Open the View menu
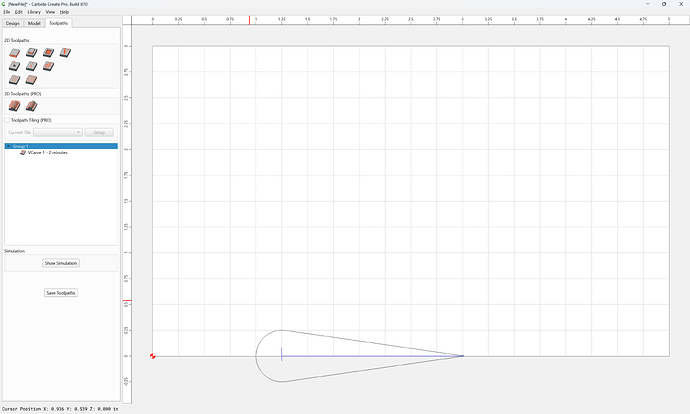The width and height of the screenshot is (690, 414). [x=51, y=12]
